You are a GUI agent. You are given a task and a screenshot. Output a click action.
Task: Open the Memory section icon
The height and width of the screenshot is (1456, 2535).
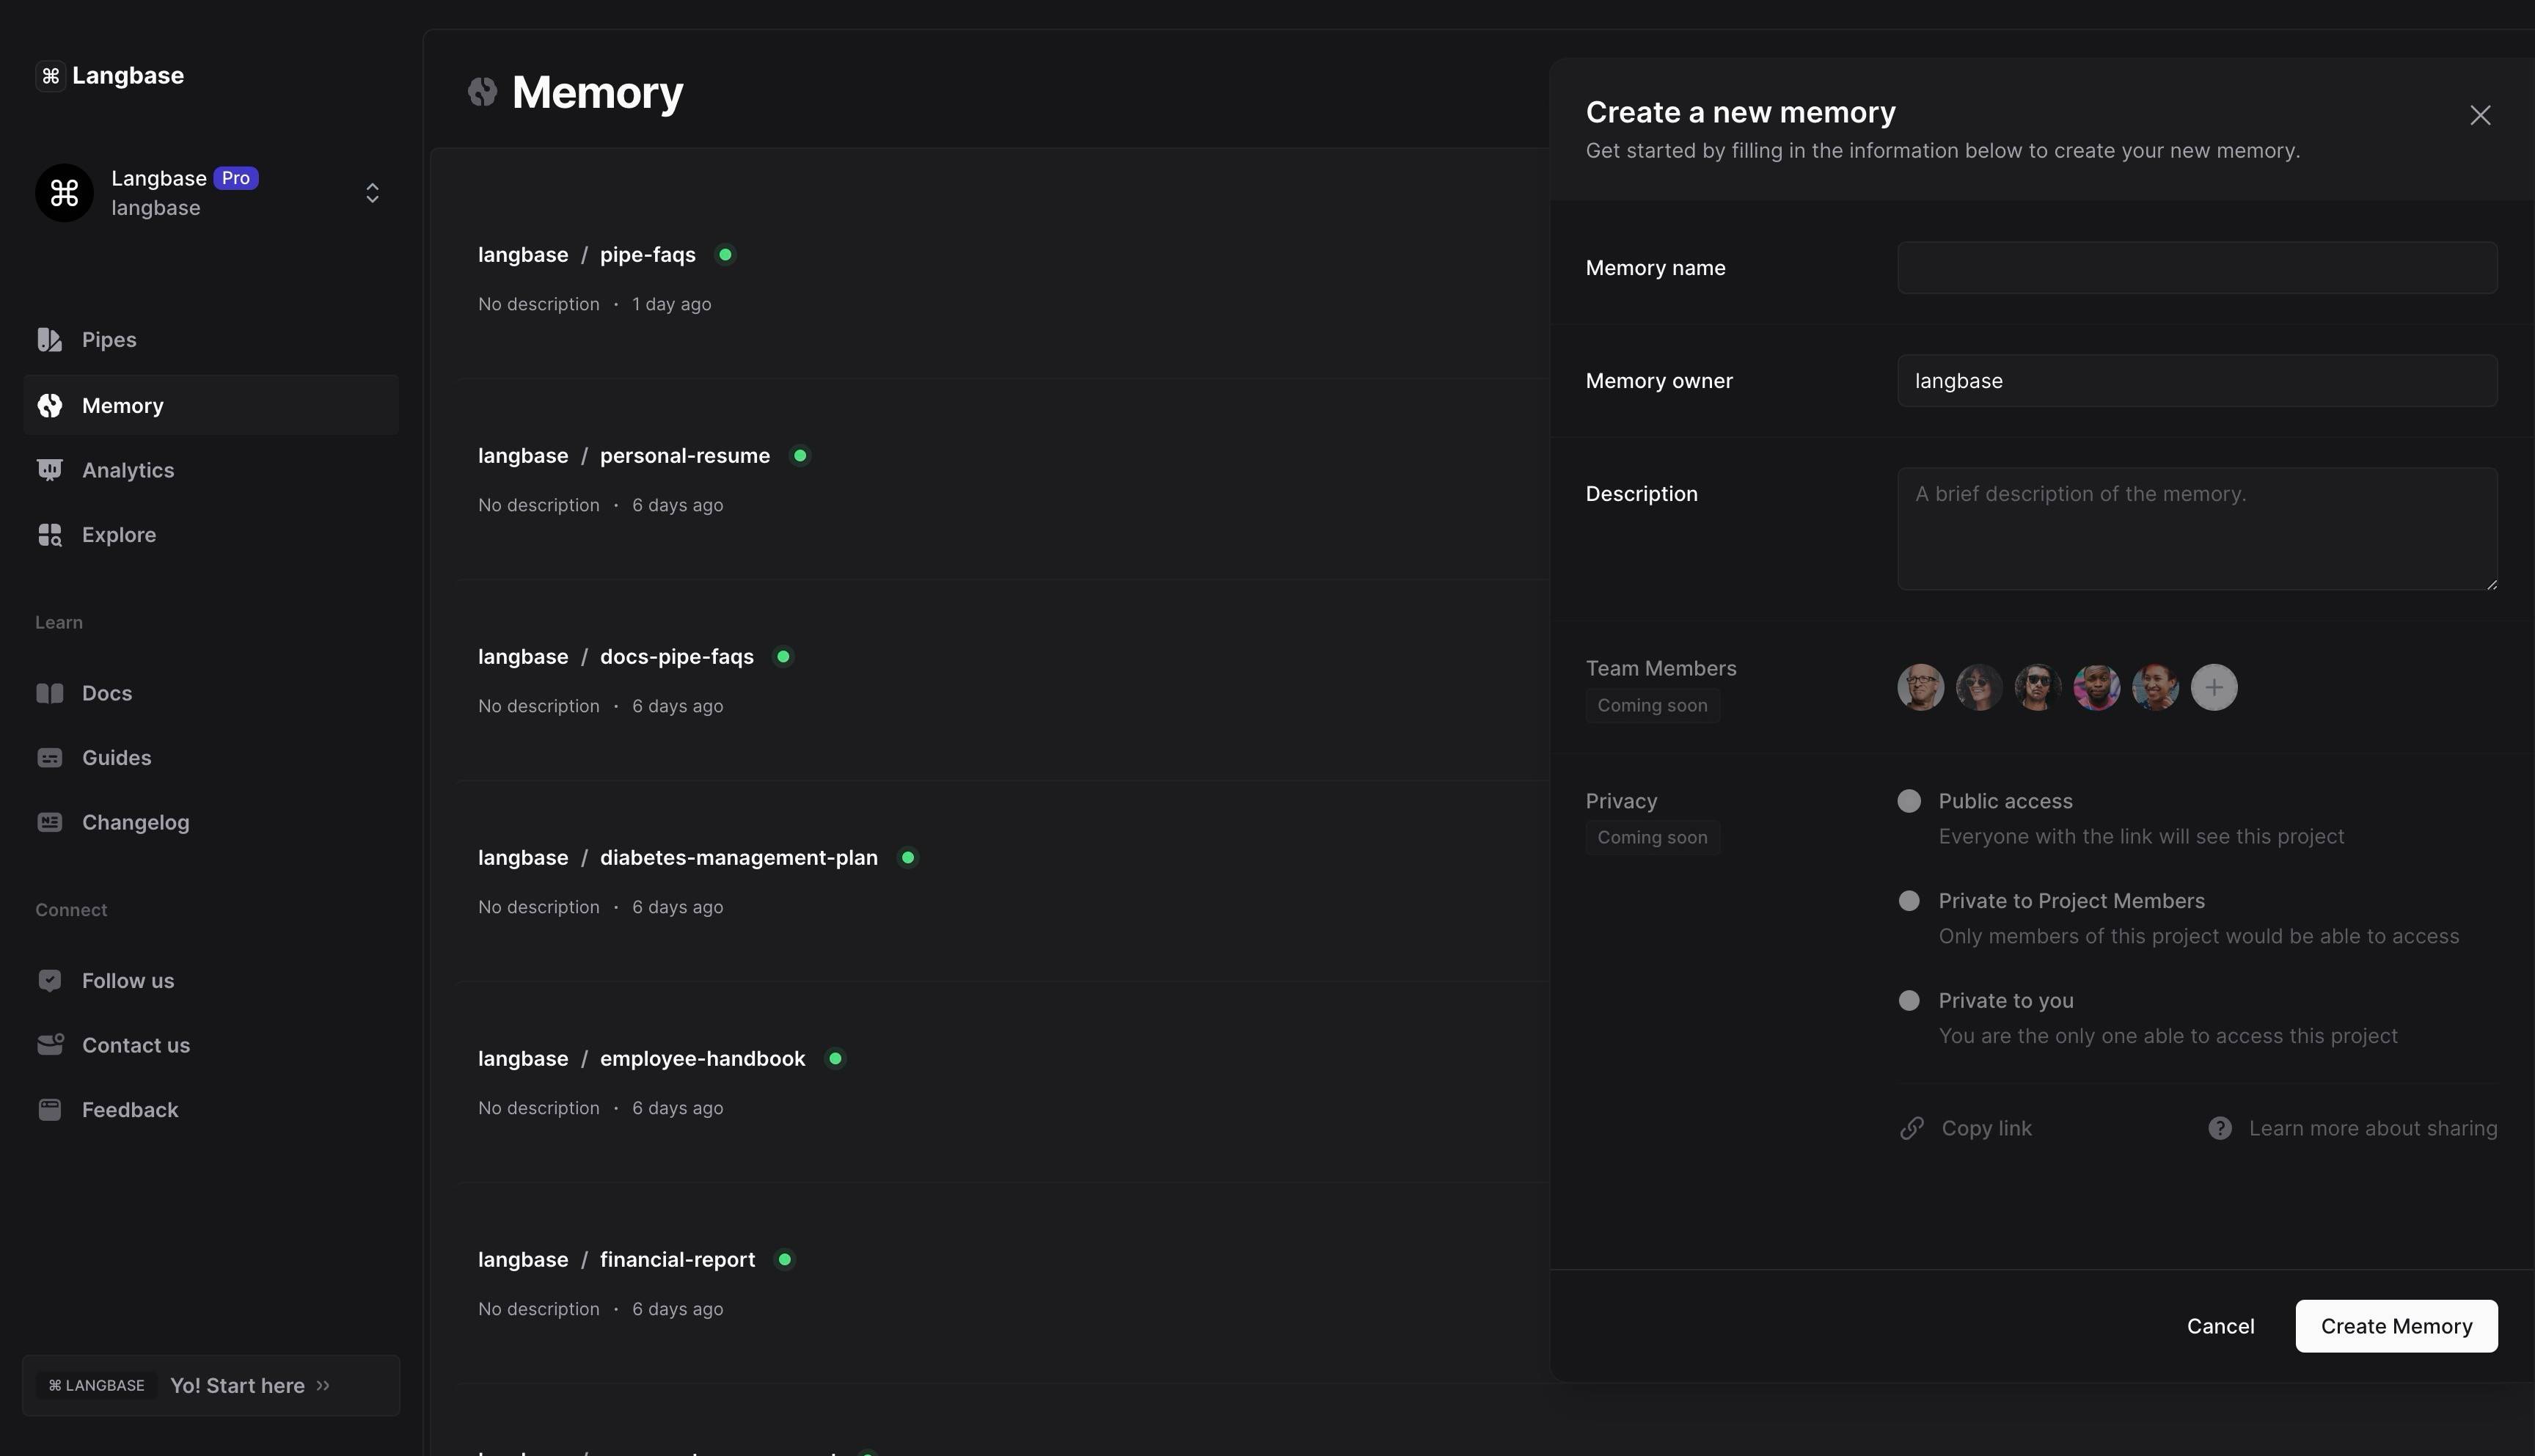[x=50, y=405]
